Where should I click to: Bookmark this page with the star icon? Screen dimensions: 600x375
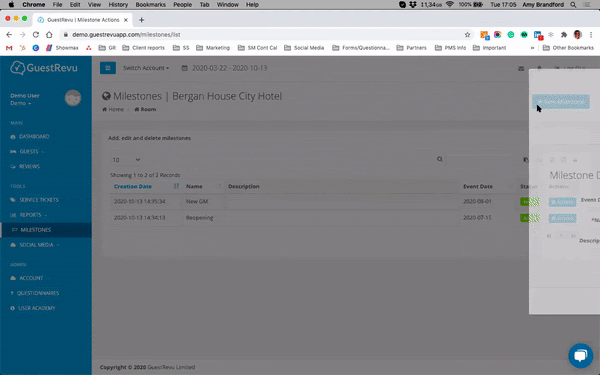(467, 34)
